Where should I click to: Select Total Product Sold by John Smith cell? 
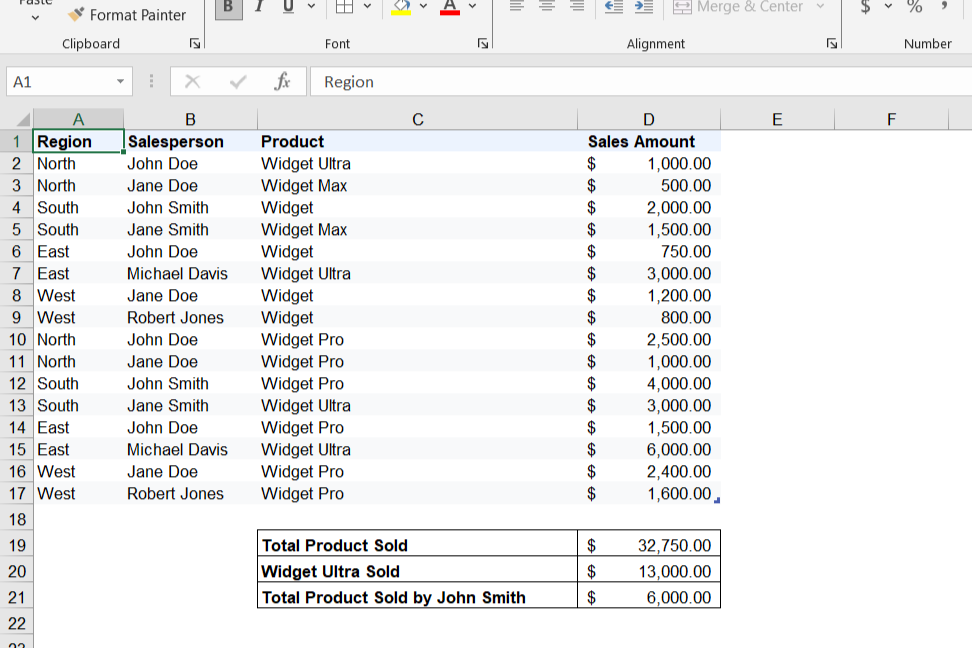418,597
